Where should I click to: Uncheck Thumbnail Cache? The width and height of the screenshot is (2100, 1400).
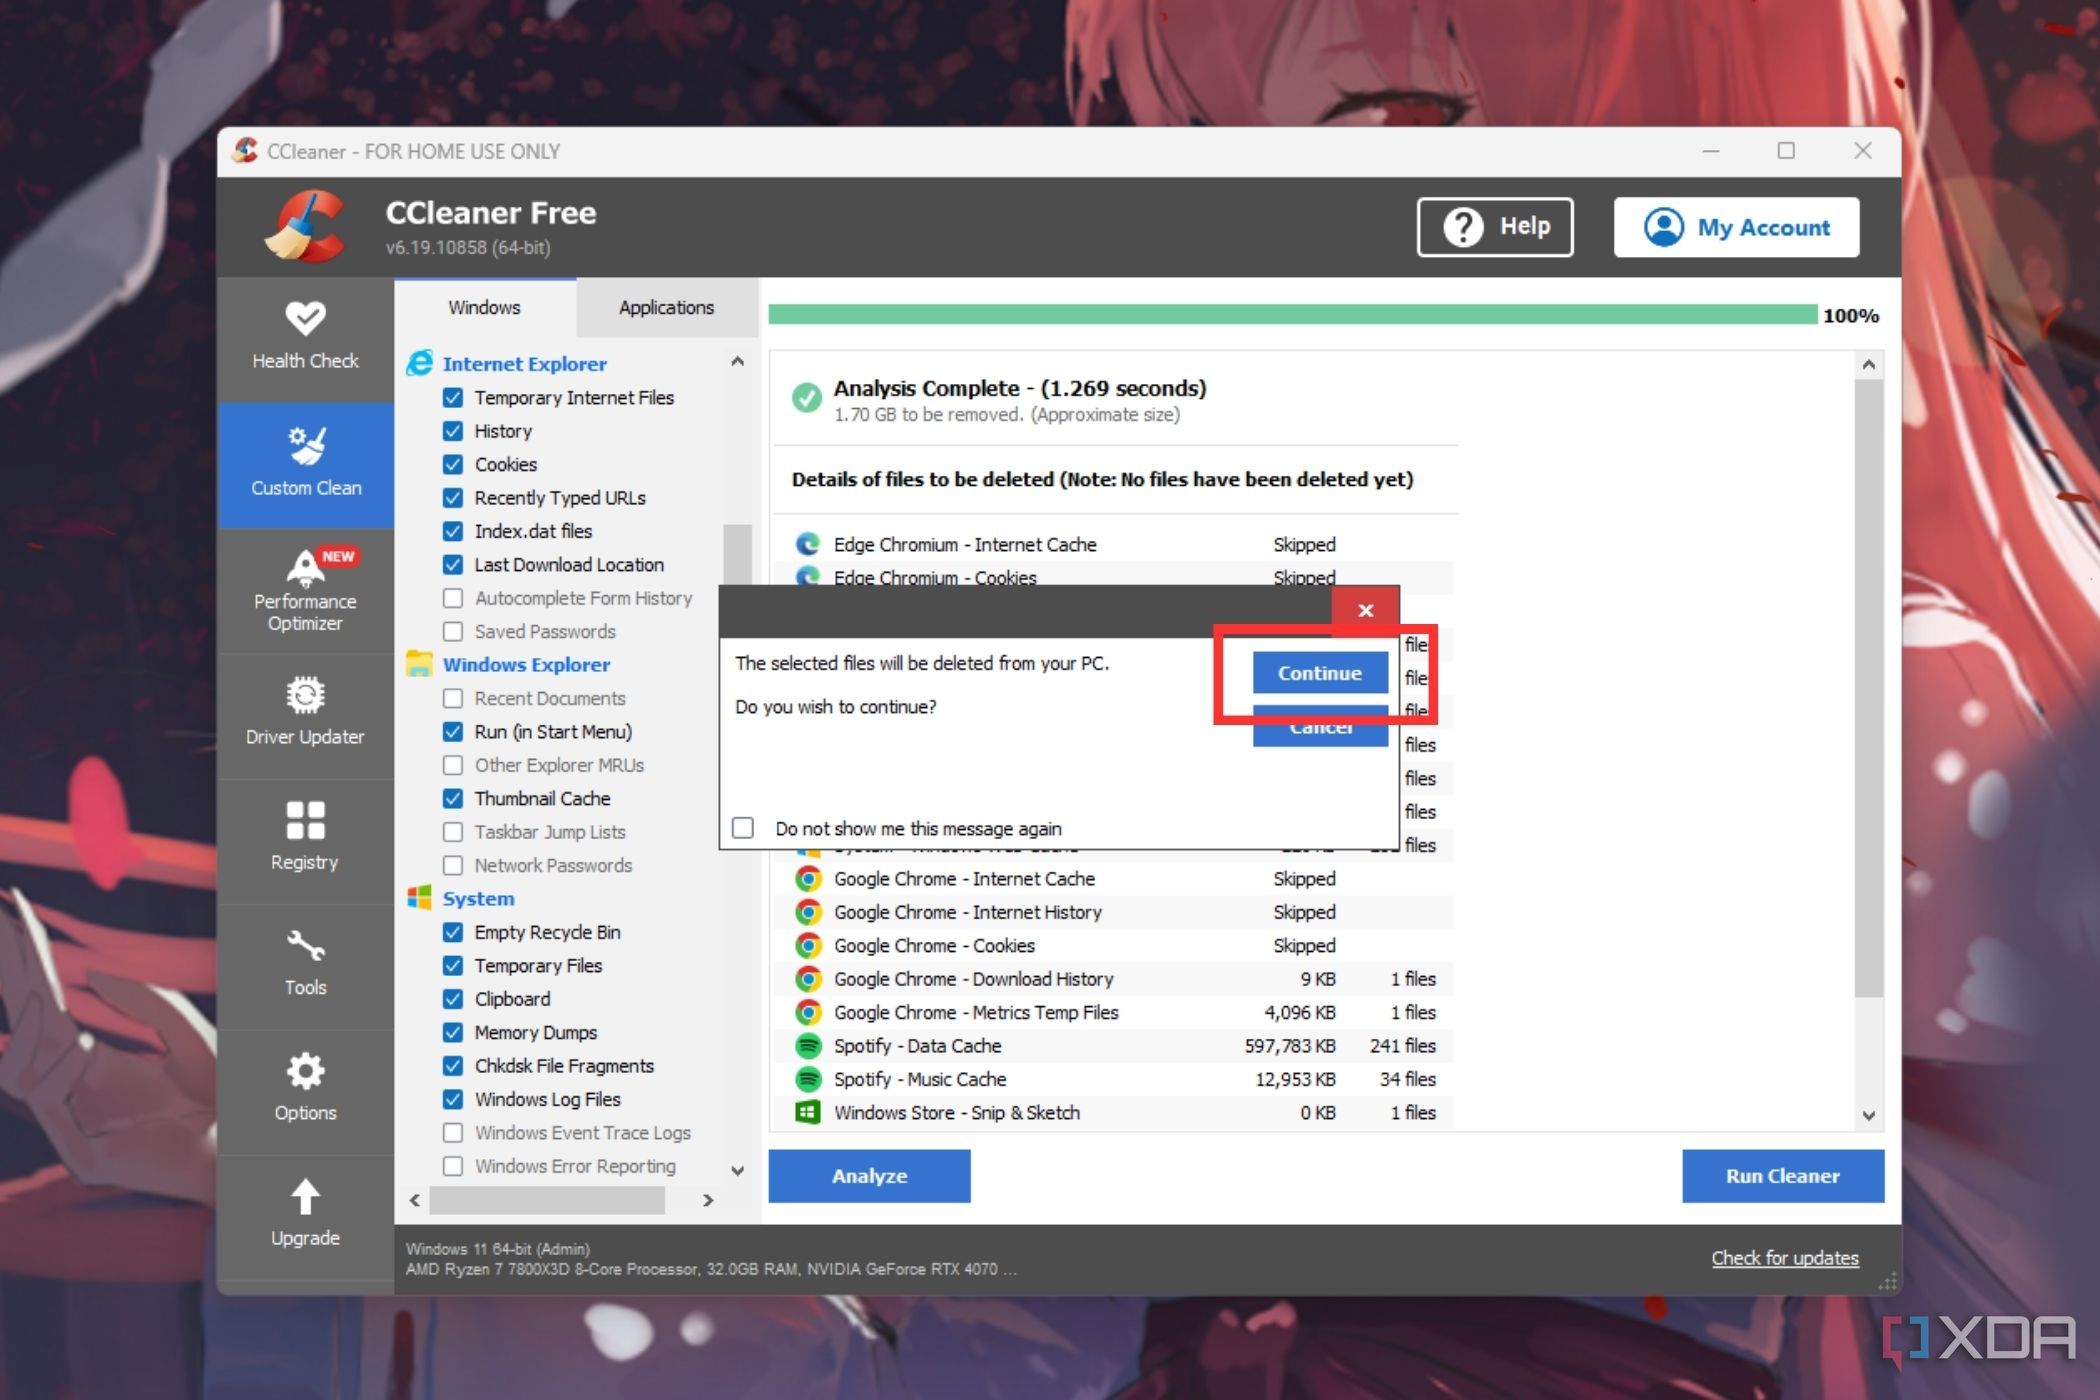453,798
